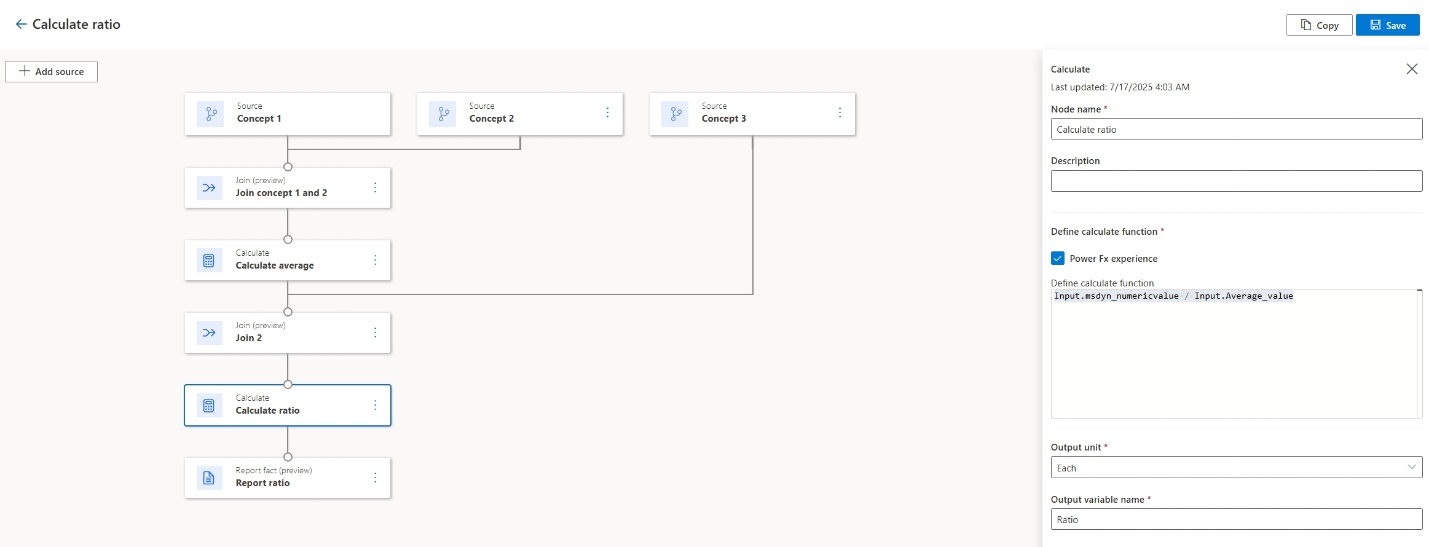Go back using the arrow beside Calculate ratio

point(21,24)
